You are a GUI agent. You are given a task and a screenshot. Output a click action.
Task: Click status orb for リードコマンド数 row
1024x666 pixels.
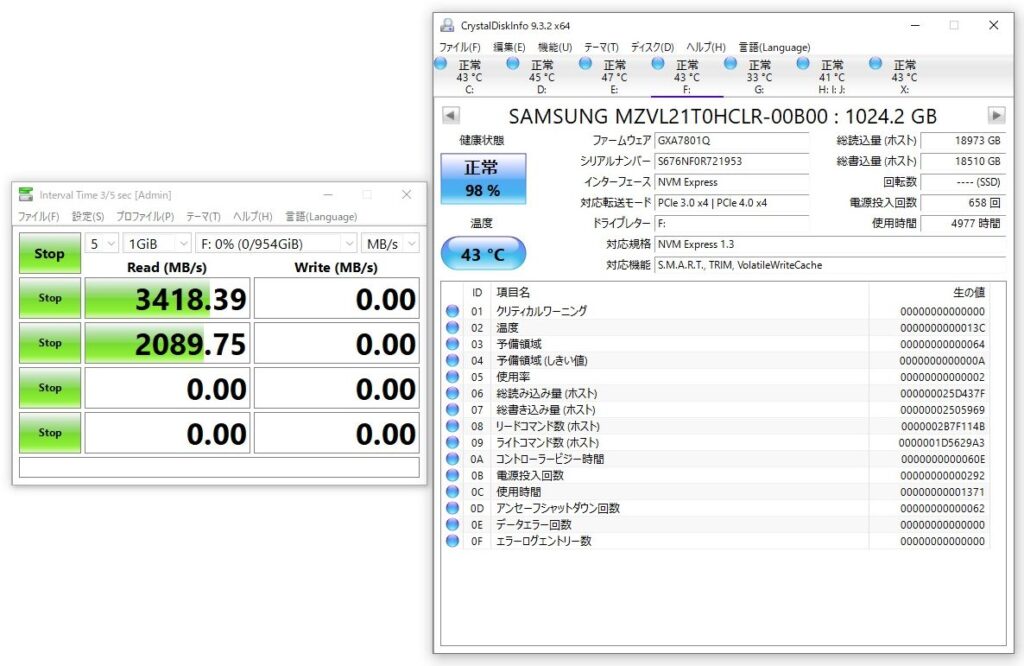tap(452, 426)
